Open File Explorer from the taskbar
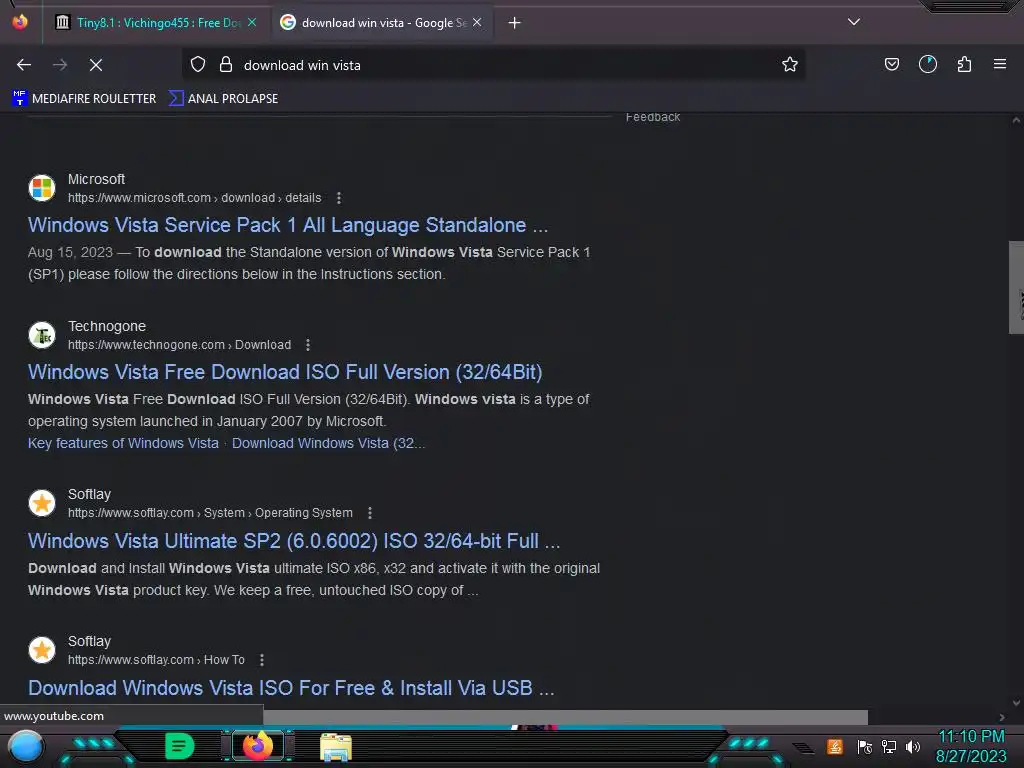Image resolution: width=1024 pixels, height=768 pixels. tap(336, 747)
